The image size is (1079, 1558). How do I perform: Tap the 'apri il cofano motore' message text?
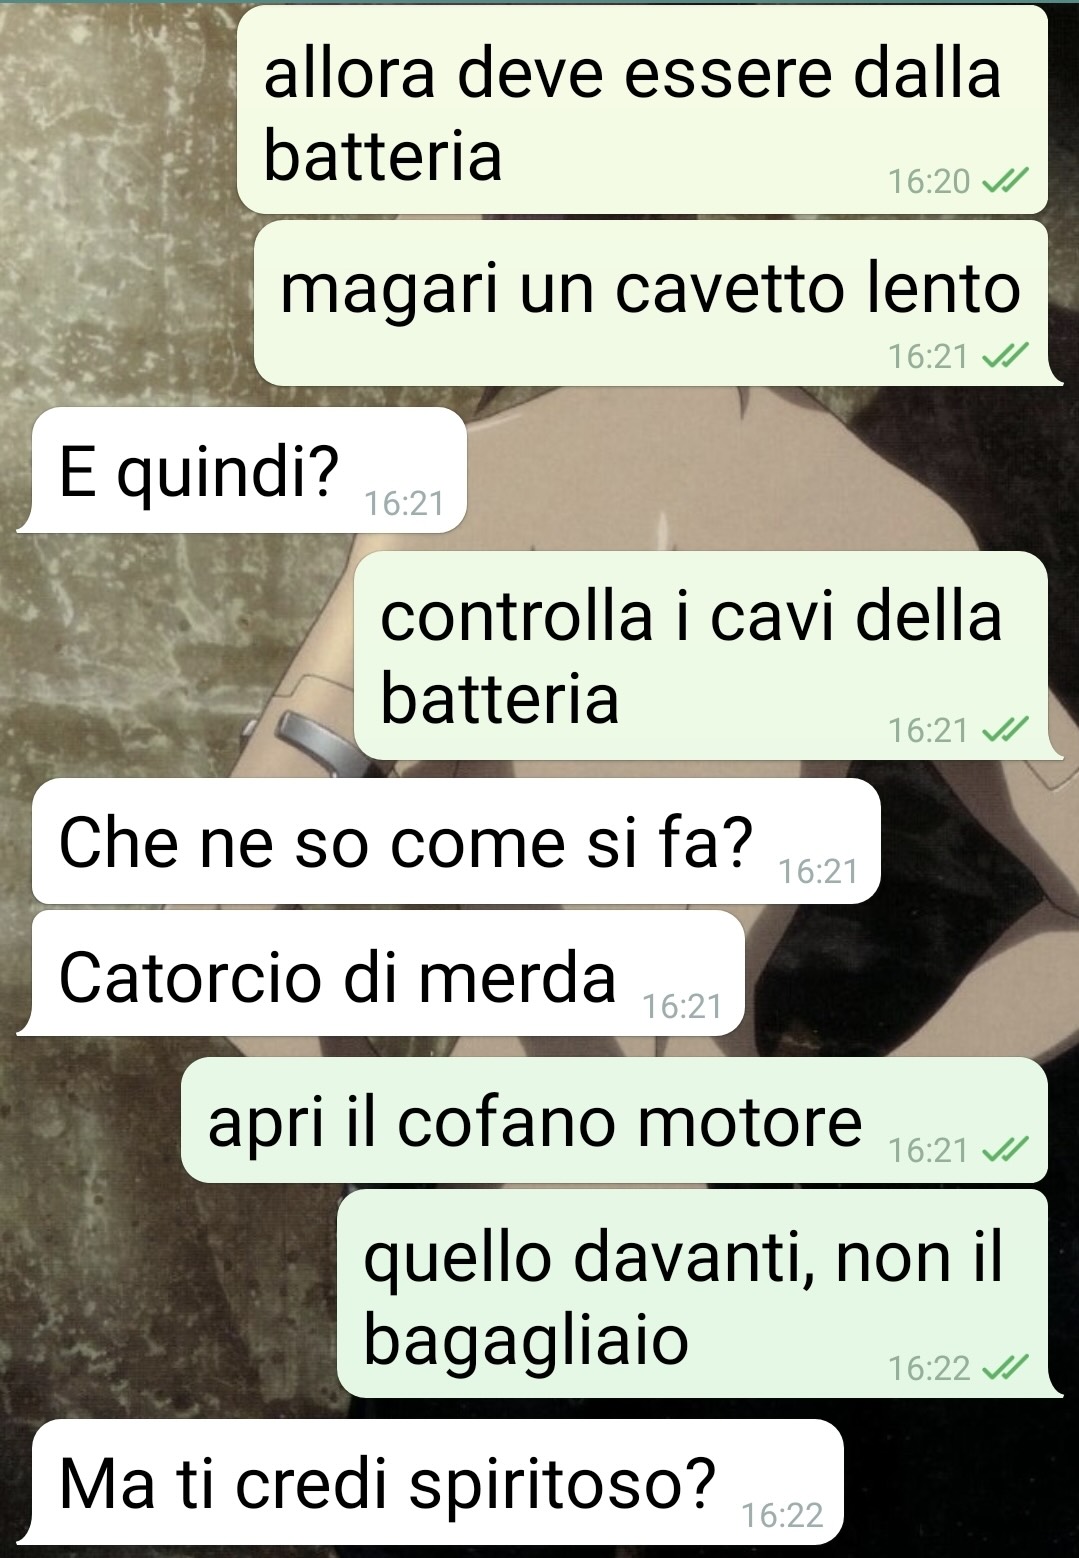pyautogui.click(x=535, y=1122)
